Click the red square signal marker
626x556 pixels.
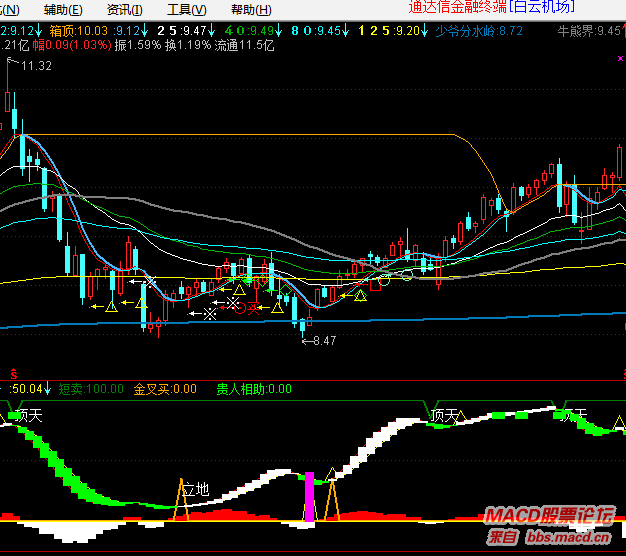[375, 285]
